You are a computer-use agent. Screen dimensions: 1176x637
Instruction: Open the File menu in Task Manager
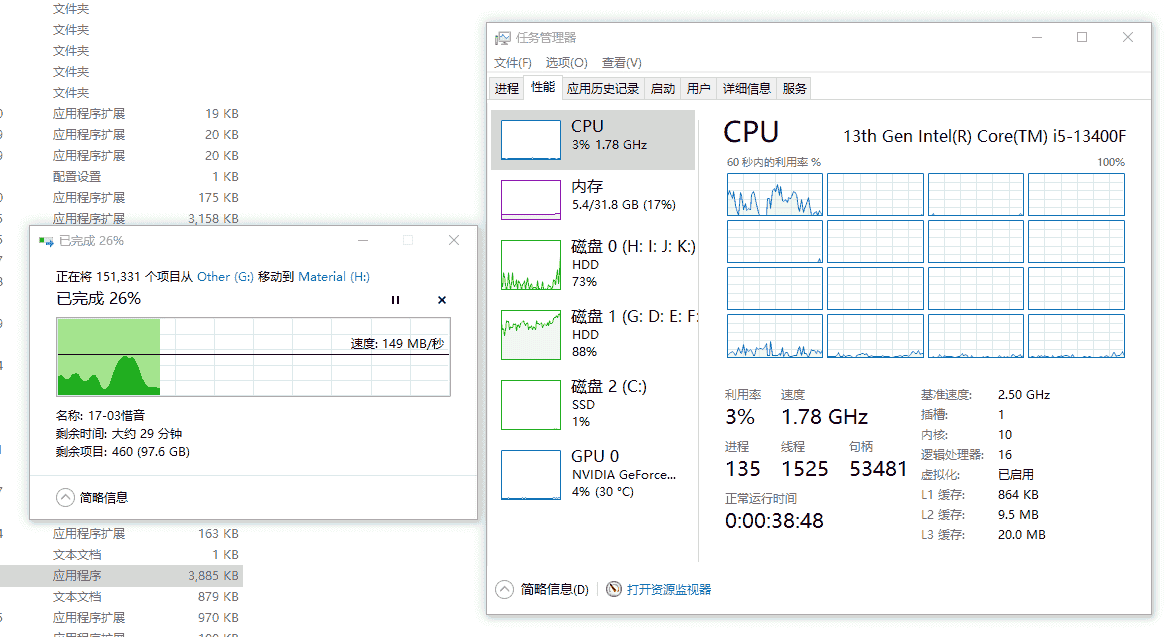[513, 62]
